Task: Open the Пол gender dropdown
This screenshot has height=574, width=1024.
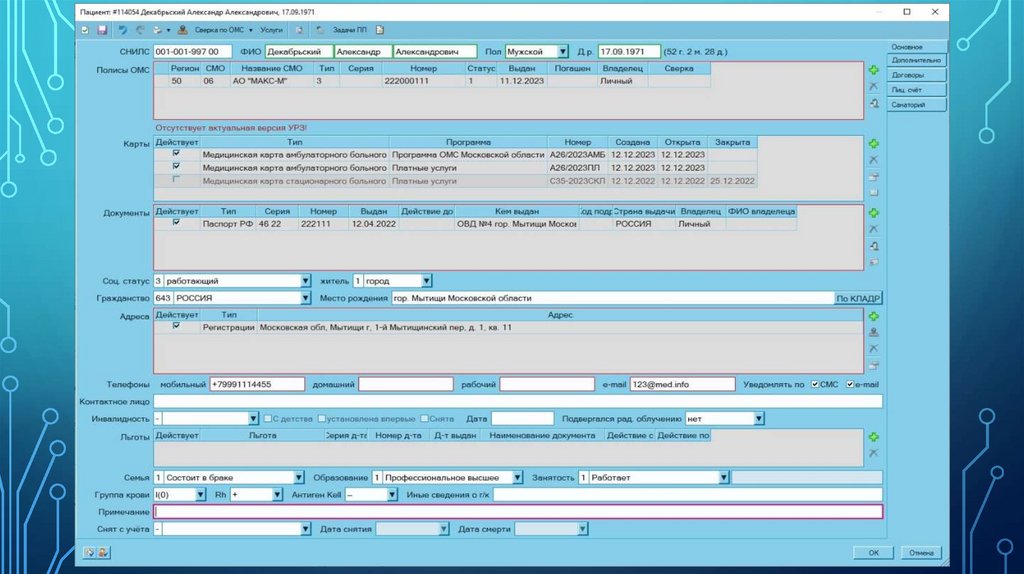Action: pos(564,51)
